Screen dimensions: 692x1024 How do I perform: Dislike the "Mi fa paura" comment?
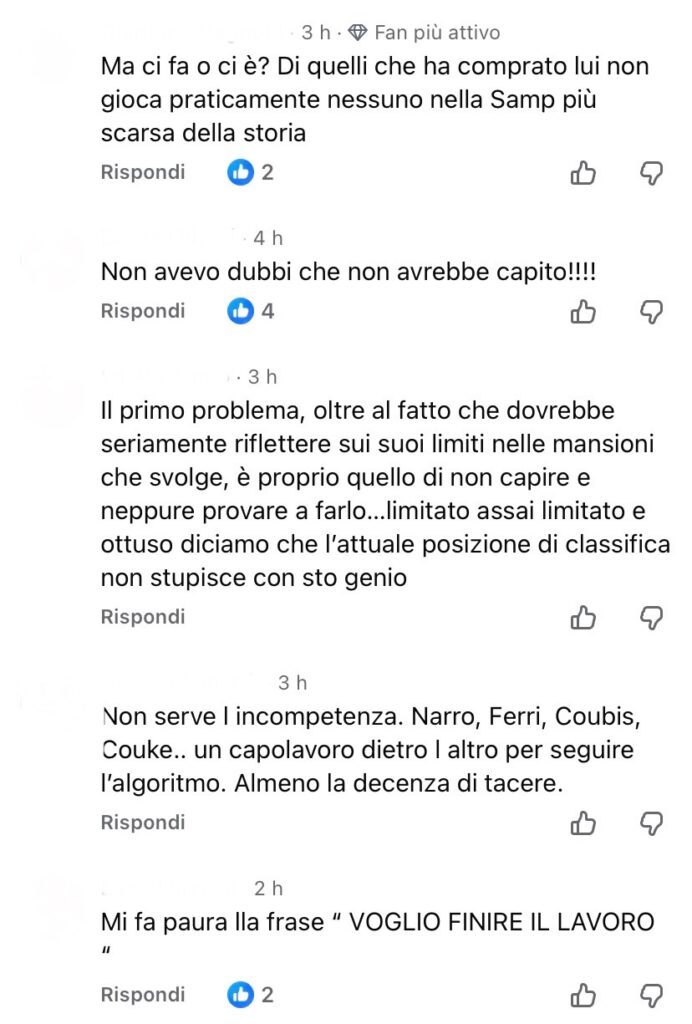(651, 995)
